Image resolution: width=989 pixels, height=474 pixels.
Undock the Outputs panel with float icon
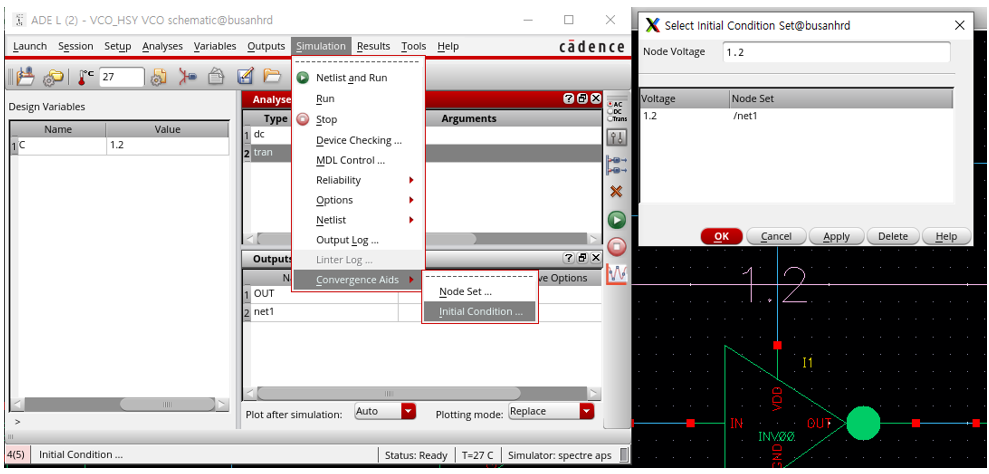coord(582,258)
